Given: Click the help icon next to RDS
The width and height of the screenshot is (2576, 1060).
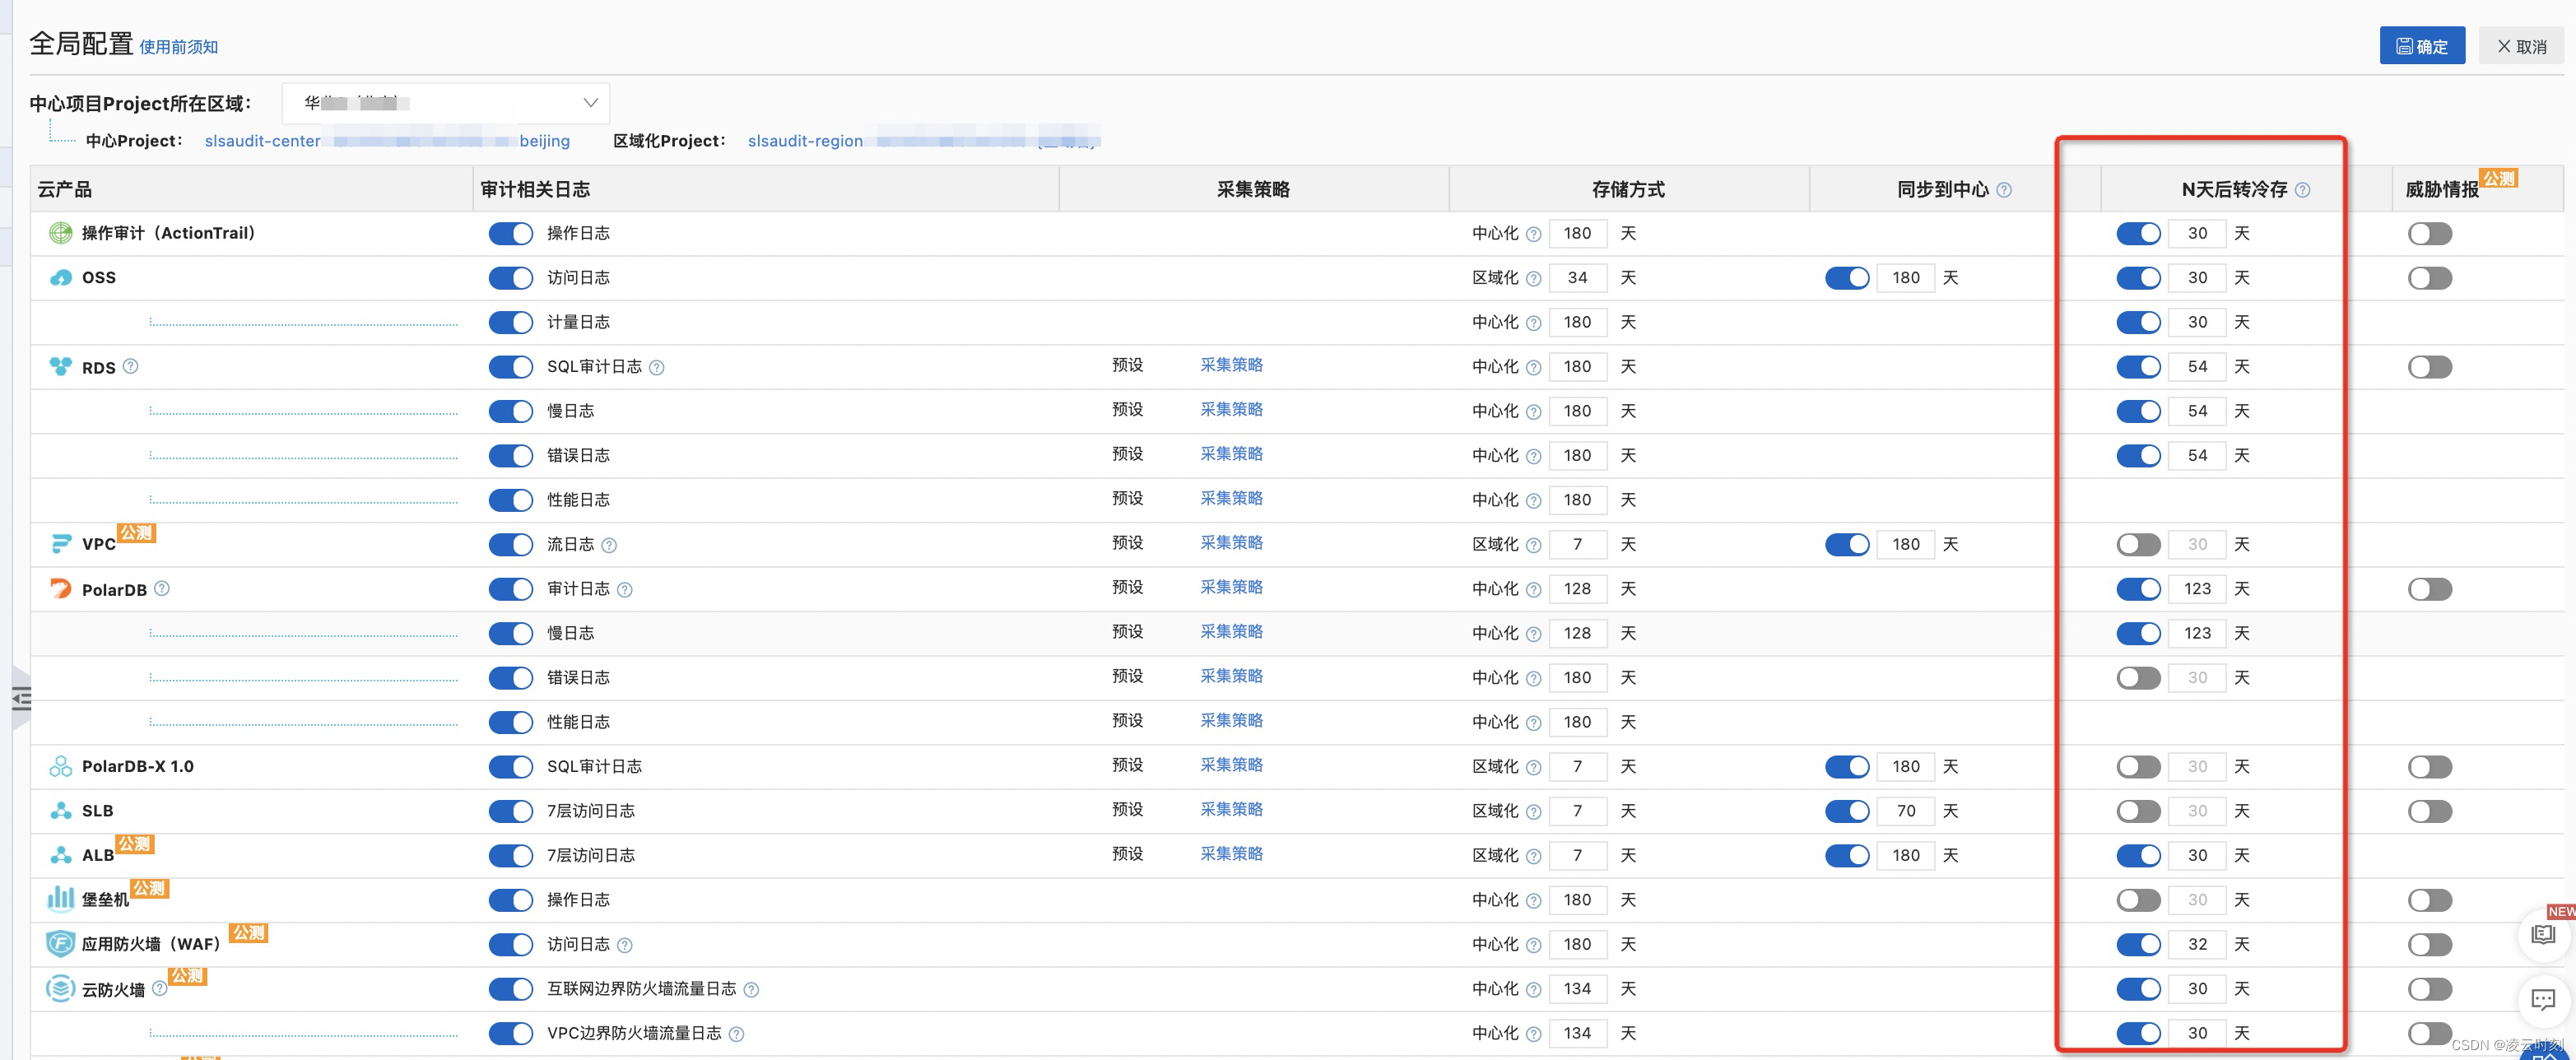Looking at the screenshot, I should click(131, 366).
